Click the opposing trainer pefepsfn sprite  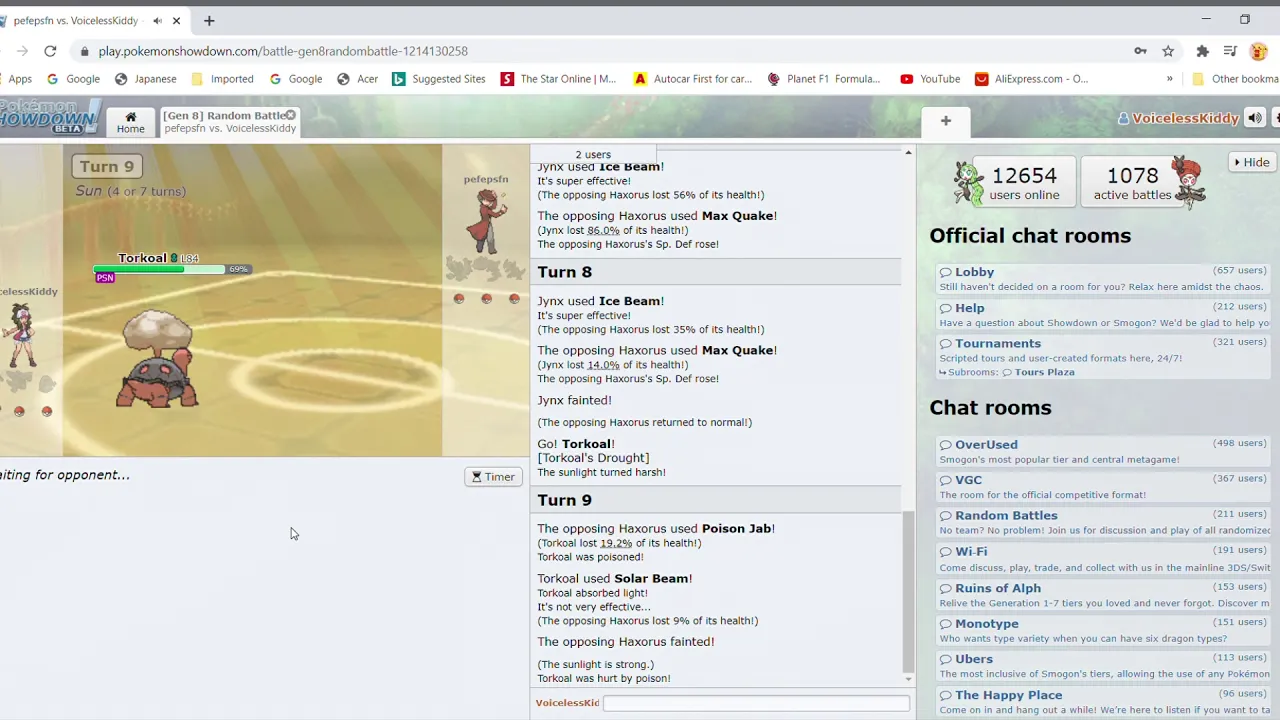[487, 220]
